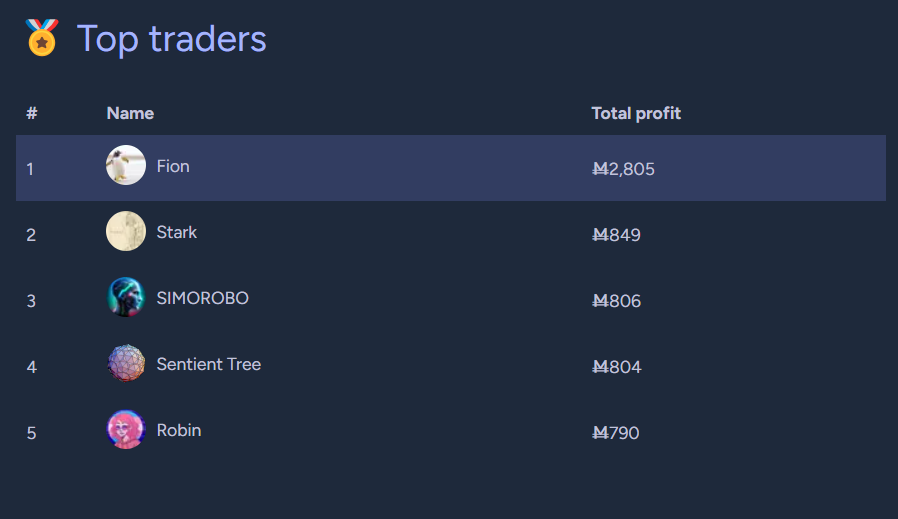Select Sentient Tree's profit value 804
Image resolution: width=898 pixels, height=519 pixels.
(617, 367)
